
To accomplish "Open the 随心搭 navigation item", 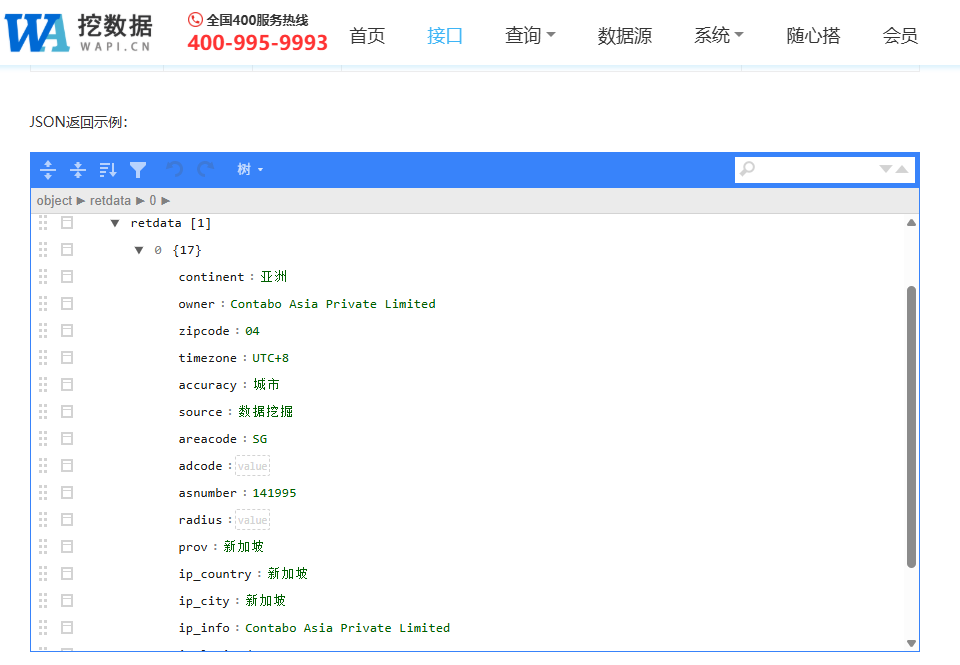I will [x=813, y=36].
